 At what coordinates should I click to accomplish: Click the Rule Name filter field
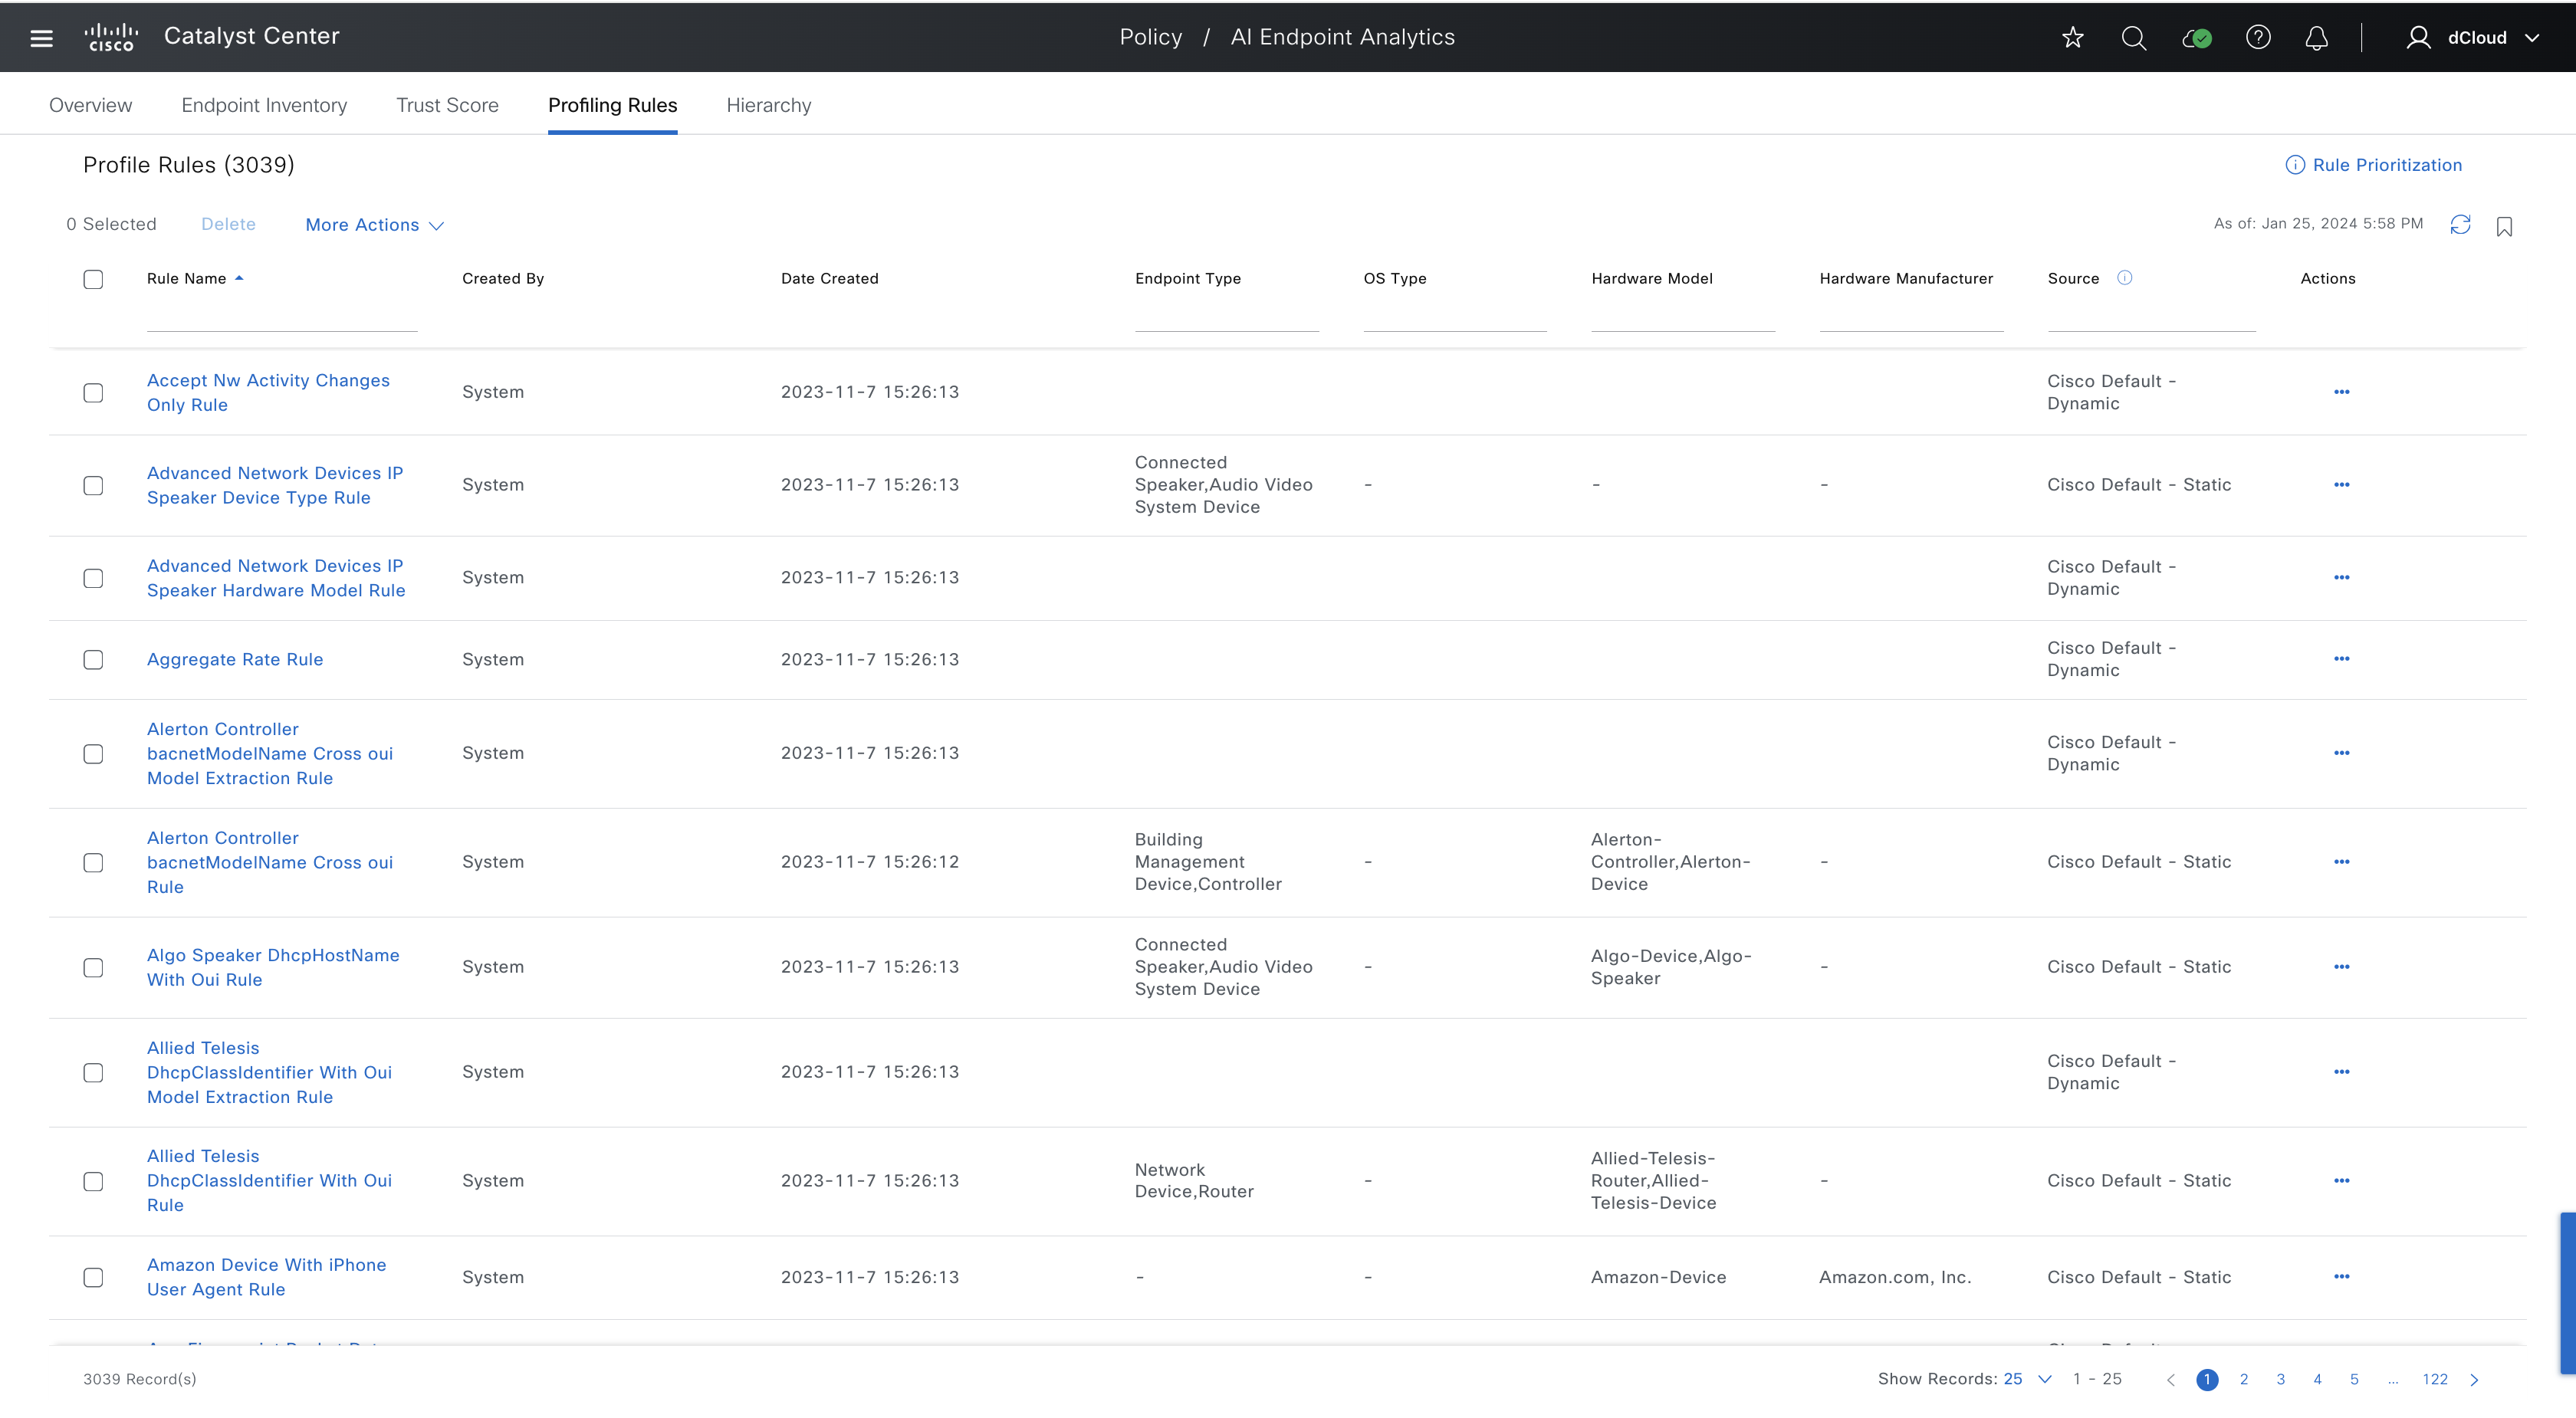282,316
